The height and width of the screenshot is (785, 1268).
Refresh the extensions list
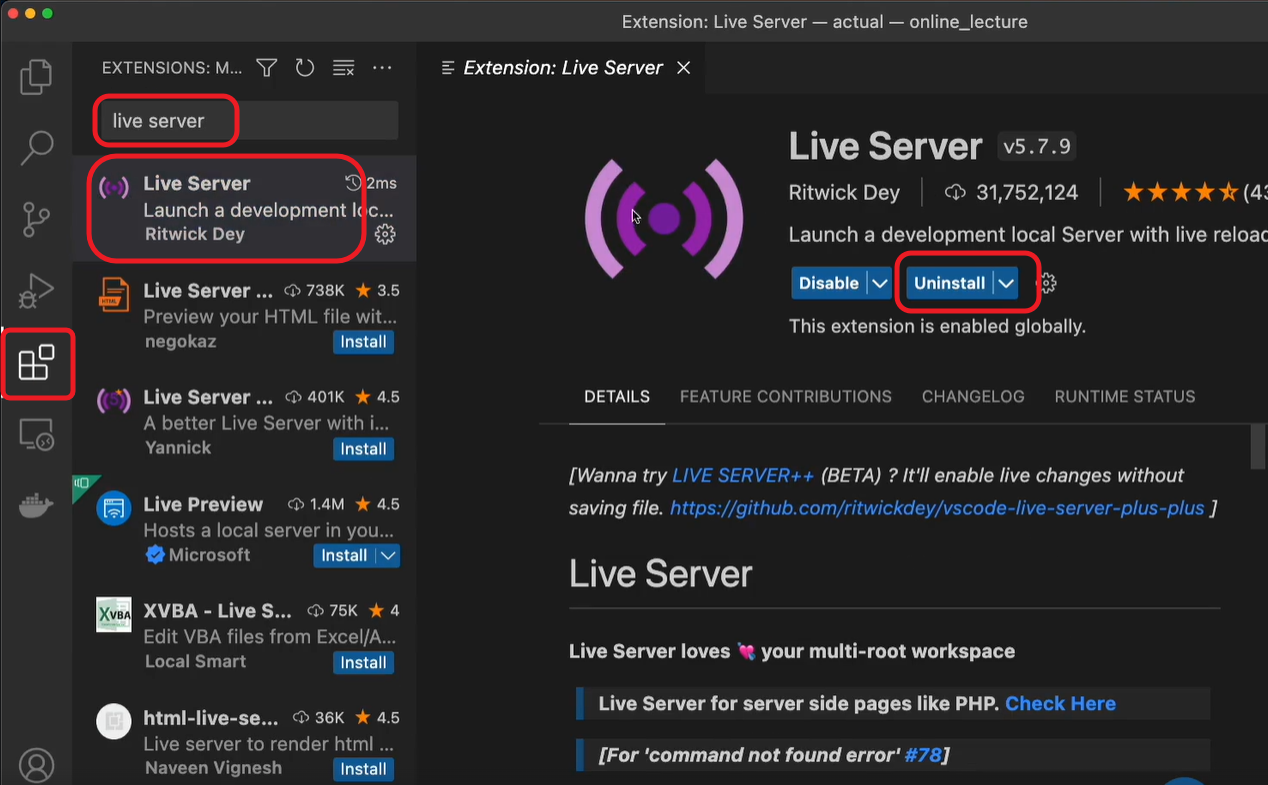click(x=305, y=68)
